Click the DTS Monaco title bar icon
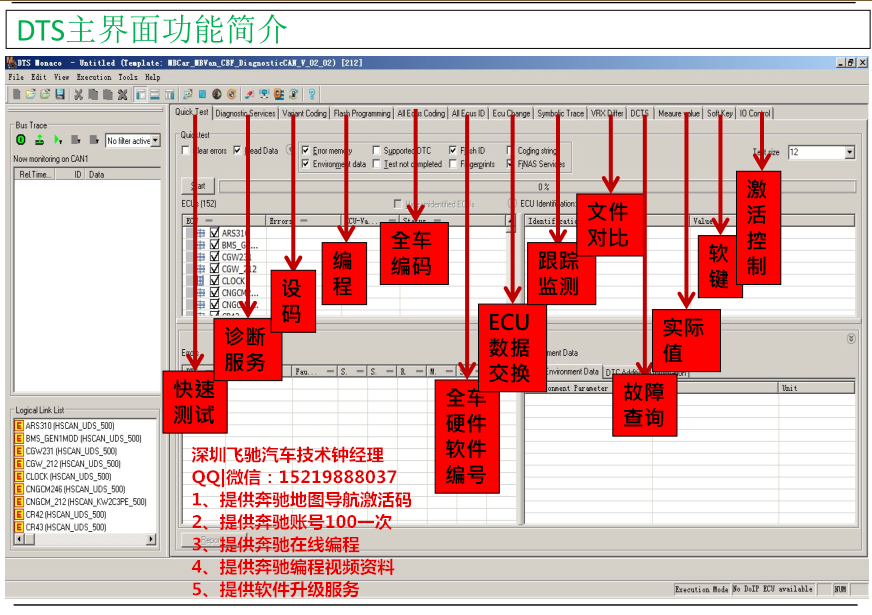 point(11,63)
